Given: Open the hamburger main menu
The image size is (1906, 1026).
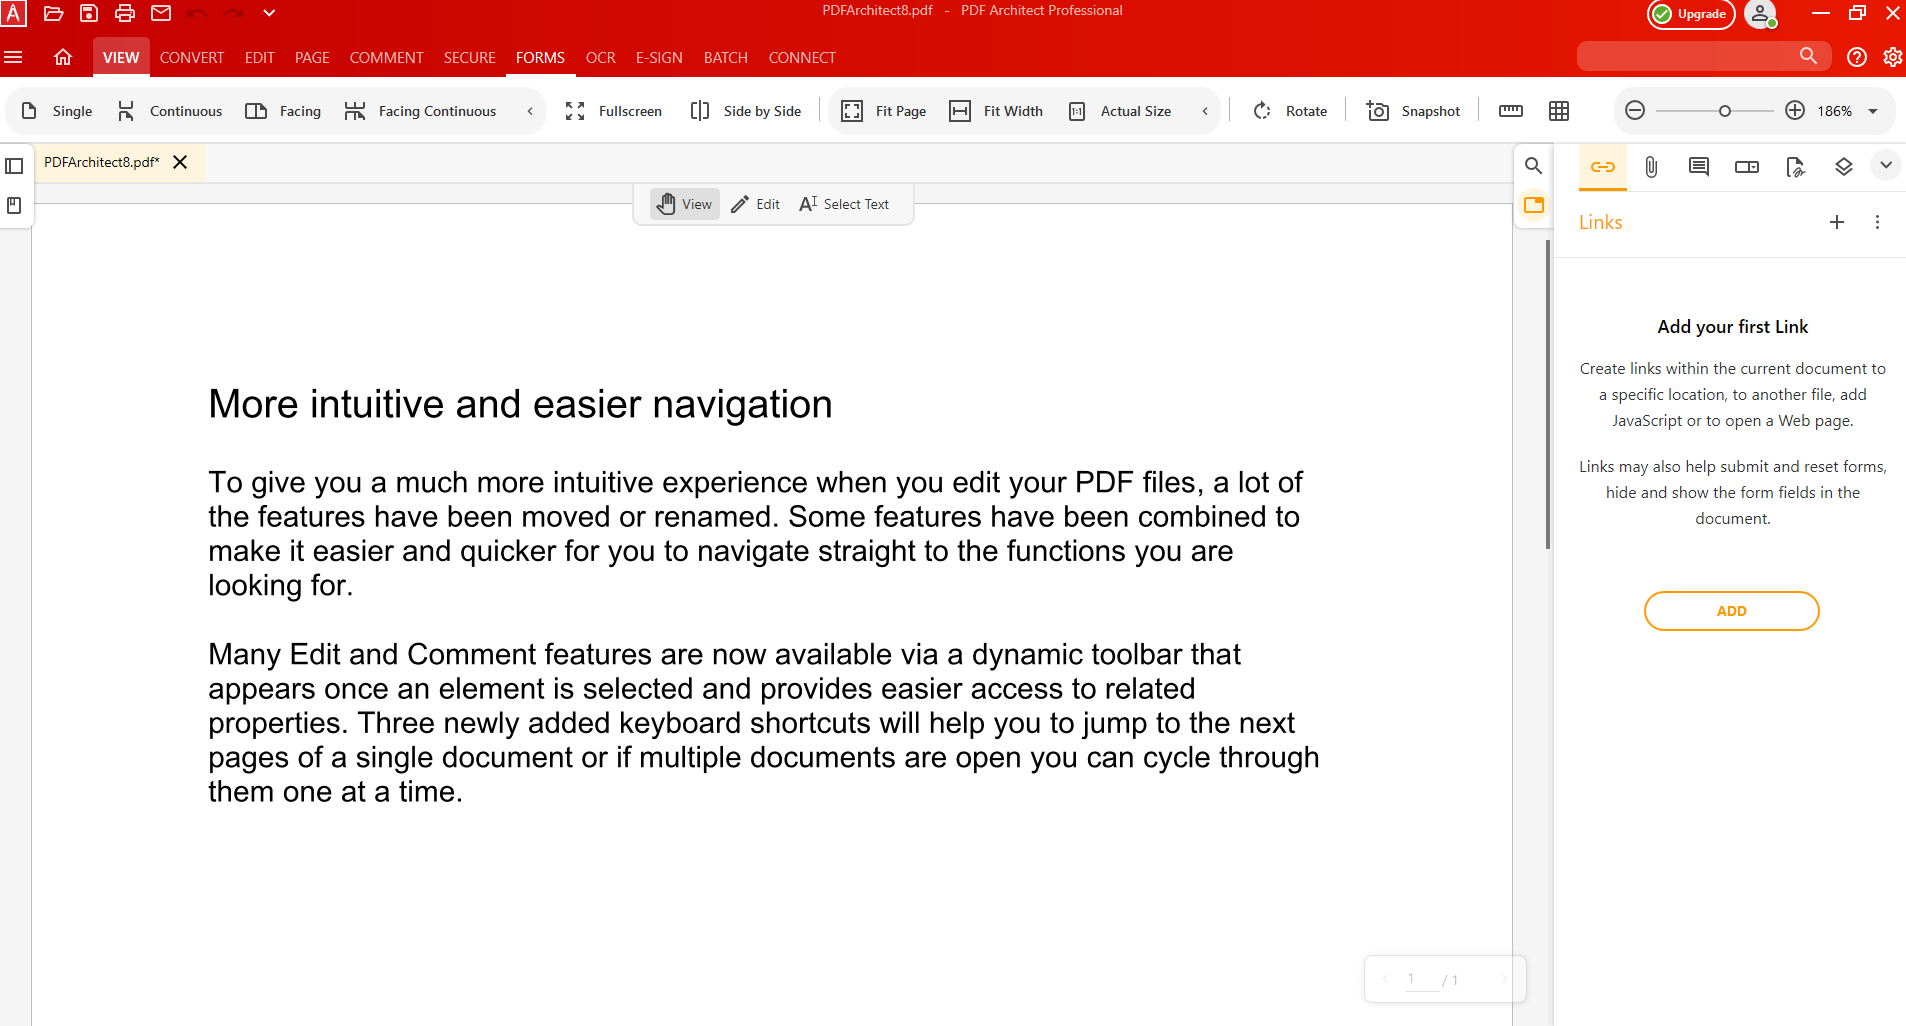Looking at the screenshot, I should [14, 57].
